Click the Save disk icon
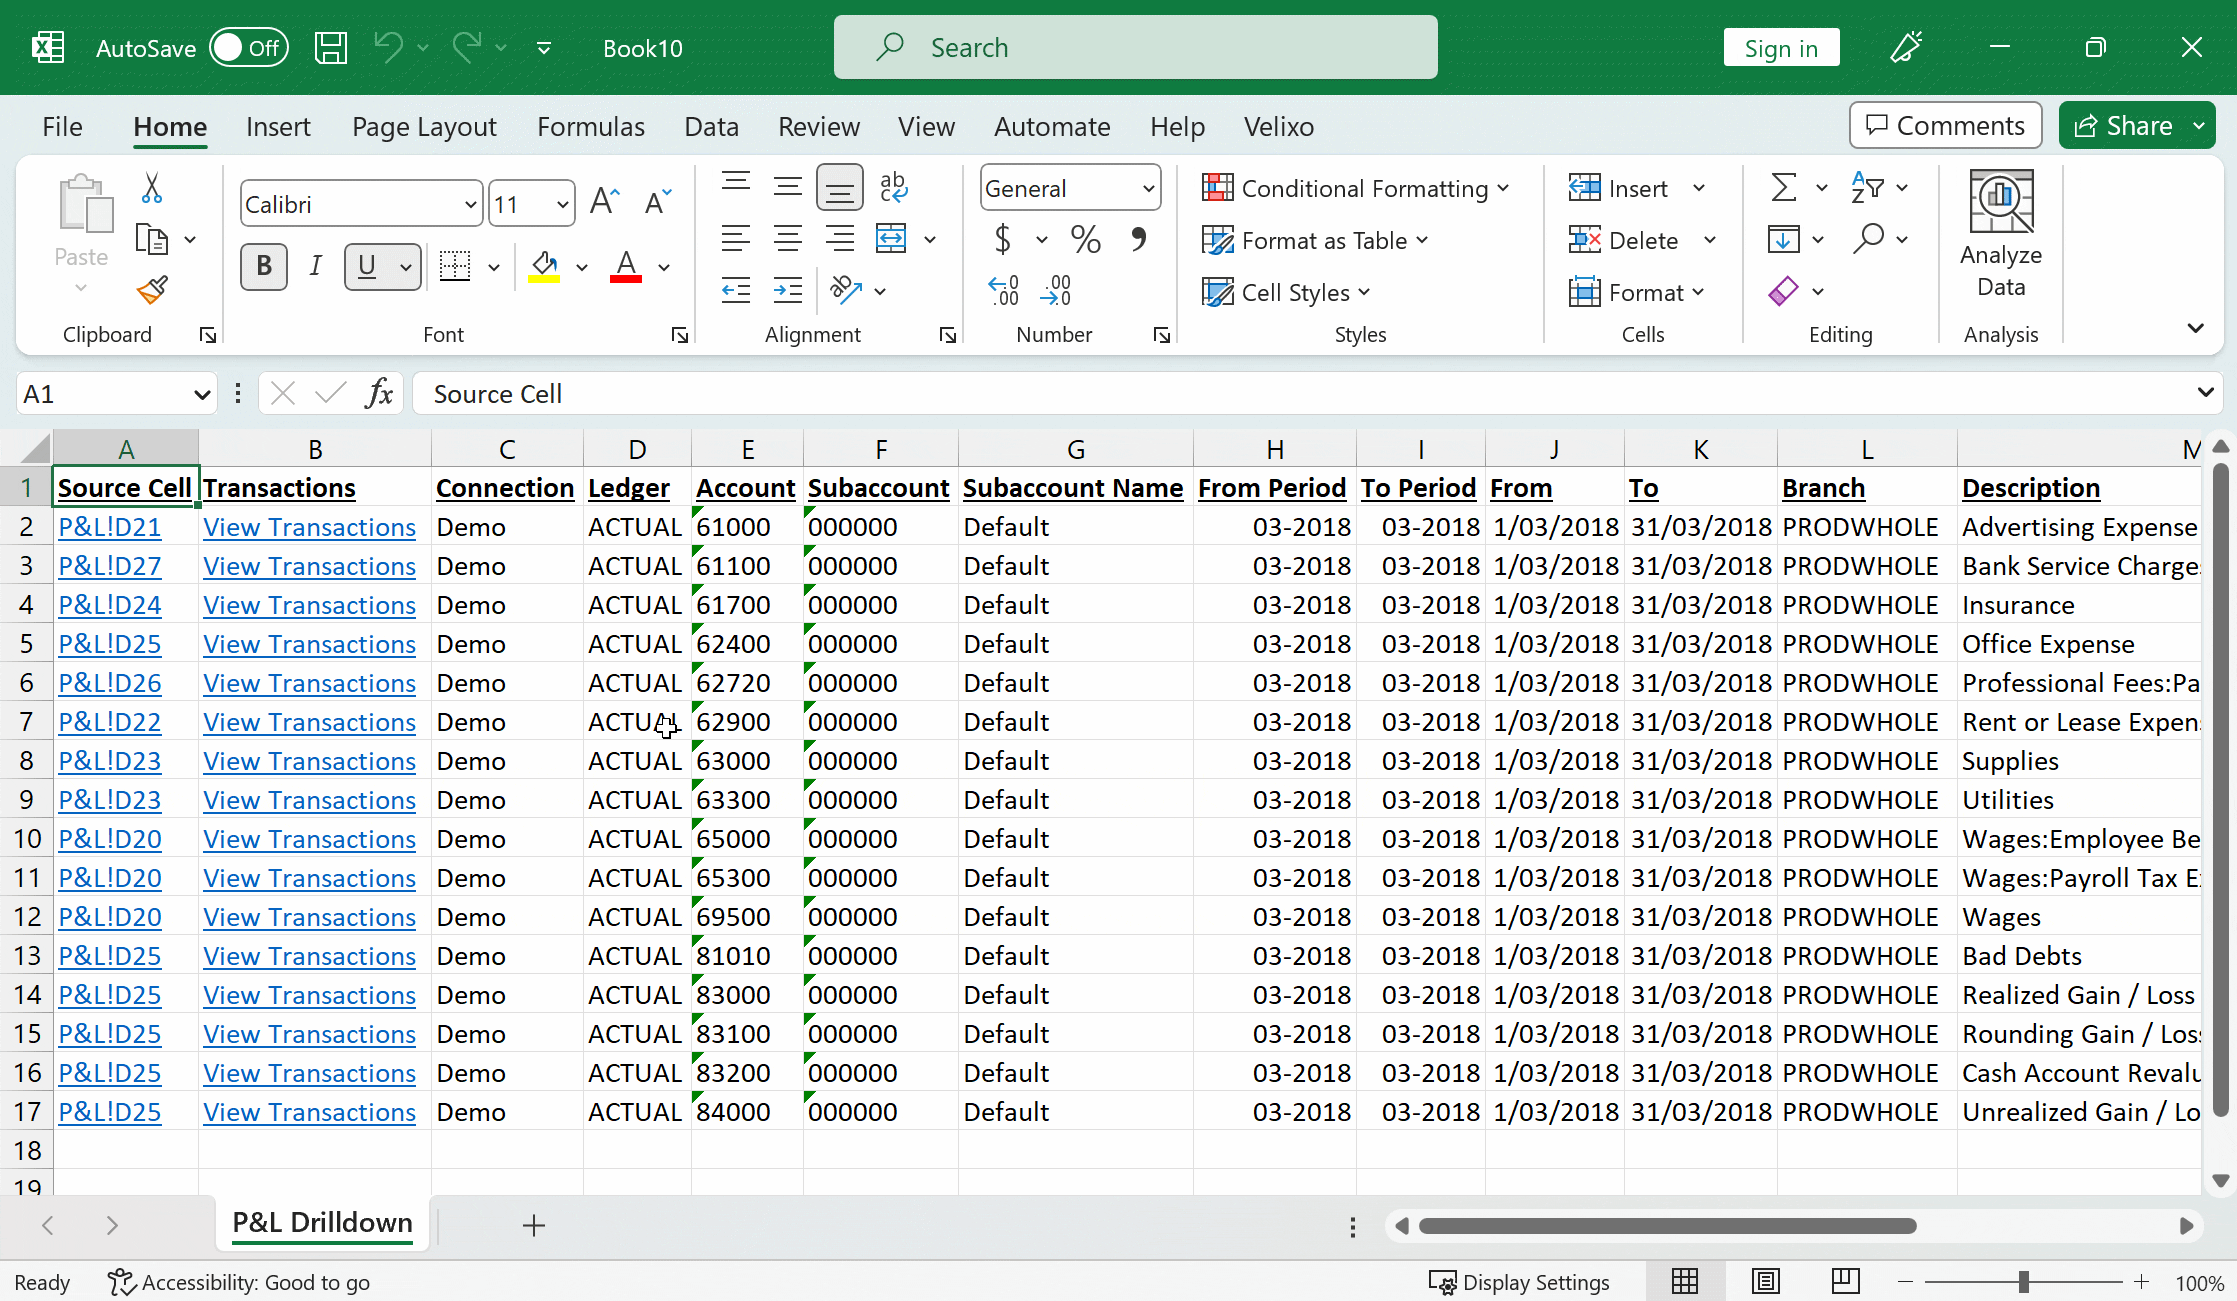Image resolution: width=2237 pixels, height=1301 pixels. [x=331, y=48]
